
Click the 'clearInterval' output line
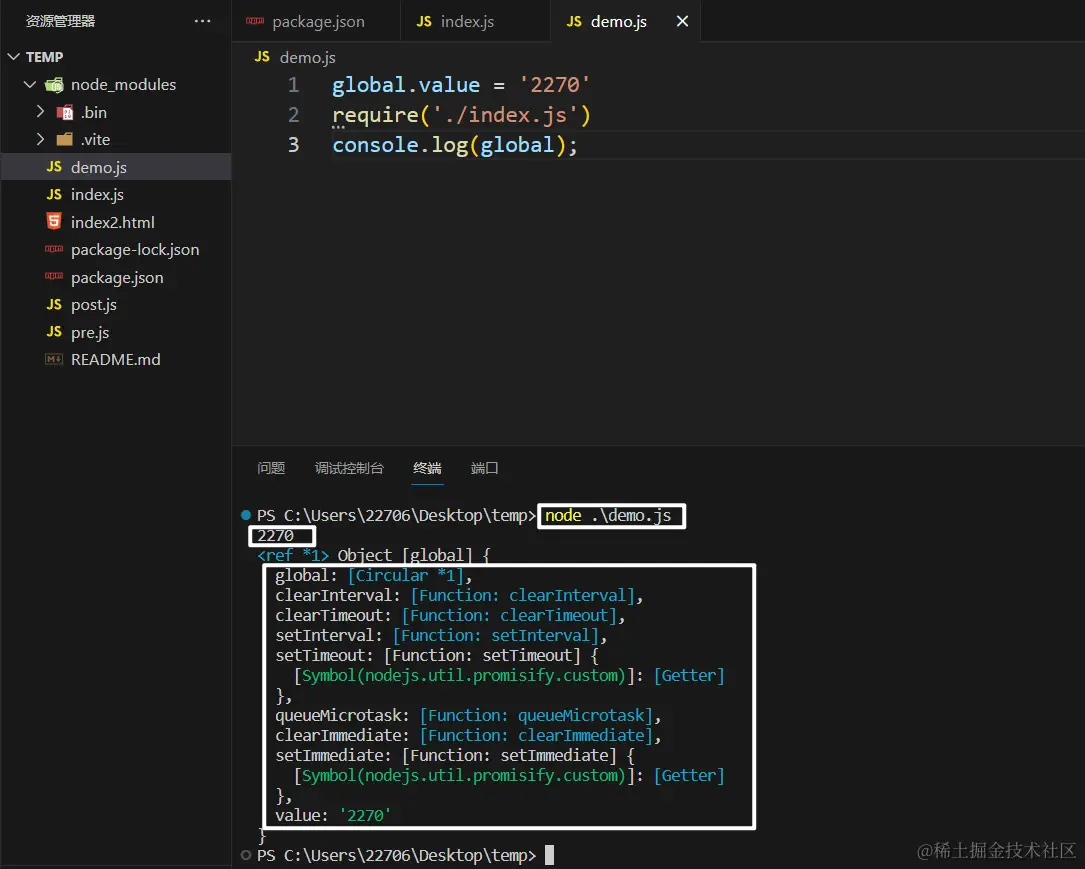pyautogui.click(x=459, y=596)
